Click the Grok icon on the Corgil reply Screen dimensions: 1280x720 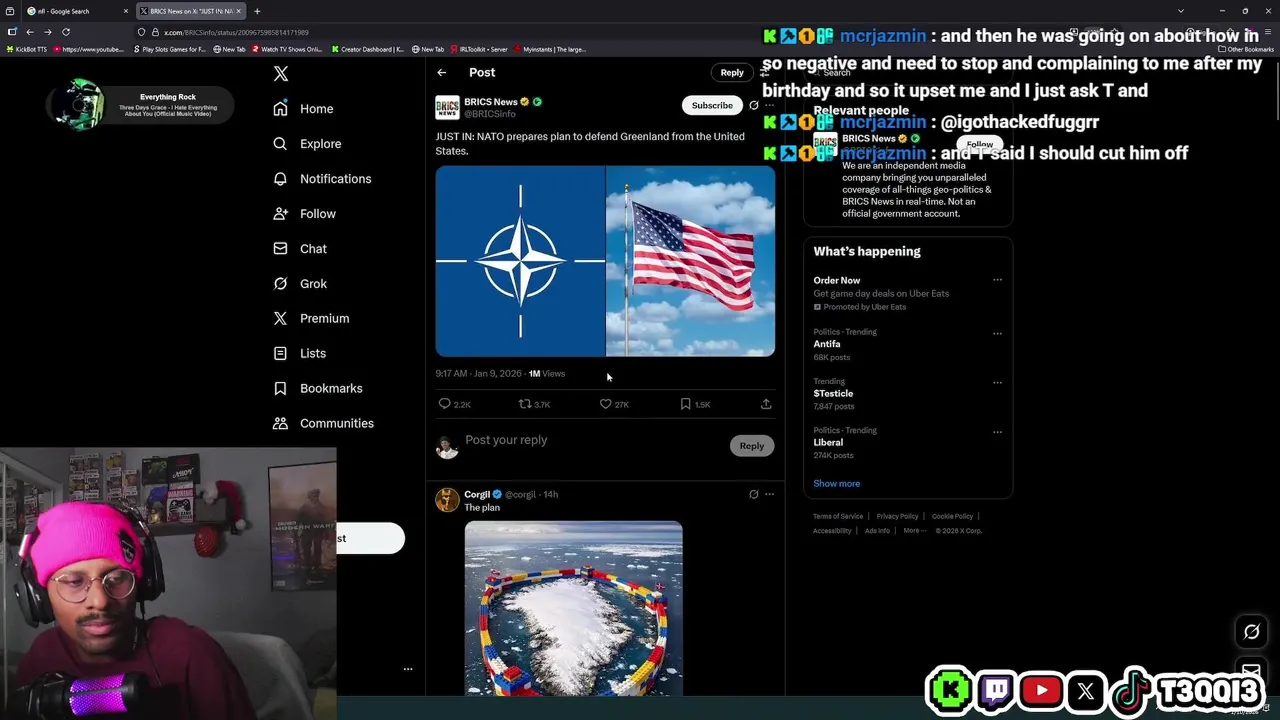point(754,494)
